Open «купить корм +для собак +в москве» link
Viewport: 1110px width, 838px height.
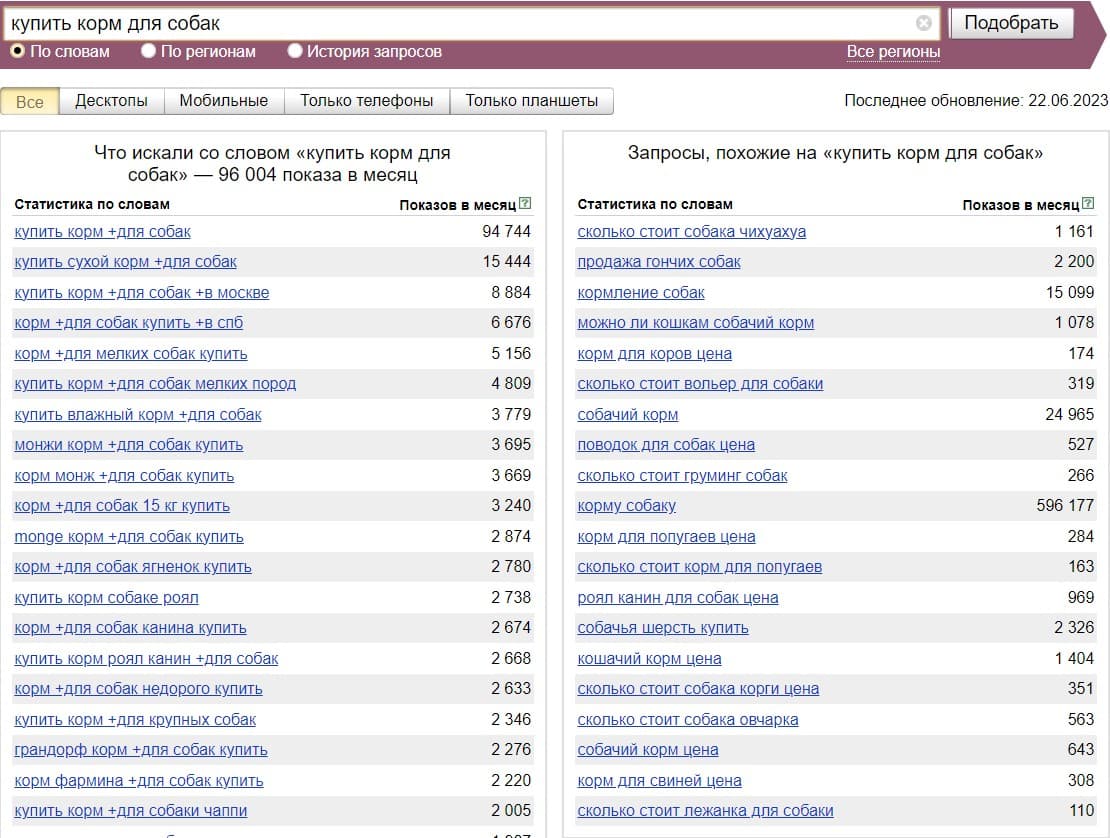coord(142,292)
